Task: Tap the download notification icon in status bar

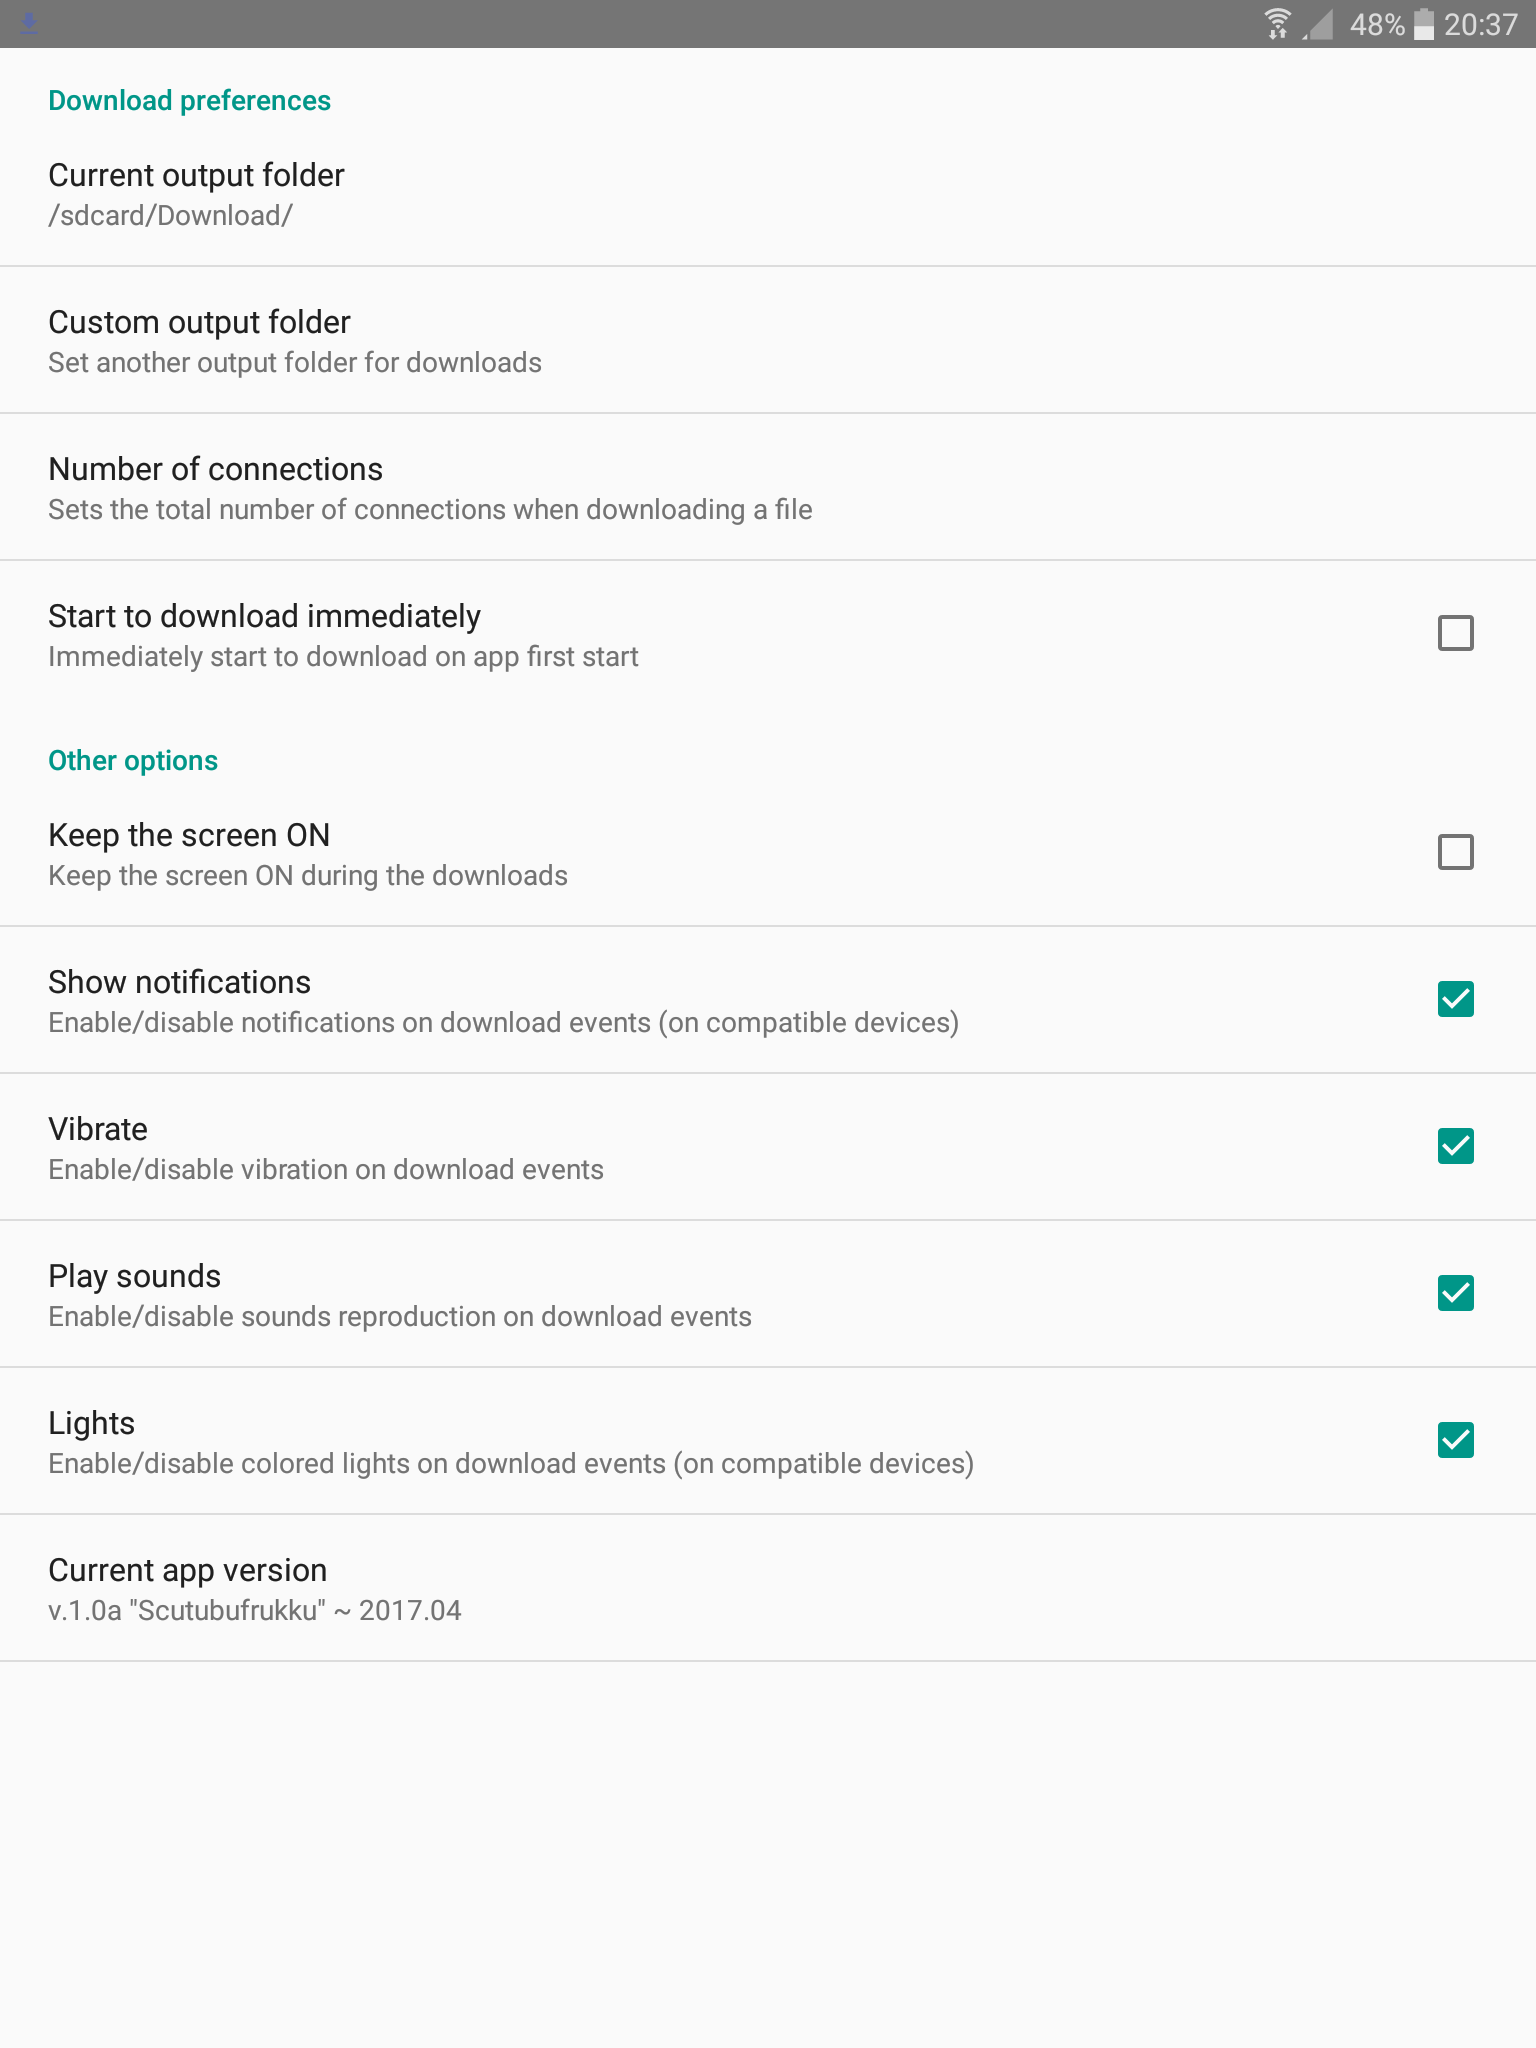Action: (29, 23)
